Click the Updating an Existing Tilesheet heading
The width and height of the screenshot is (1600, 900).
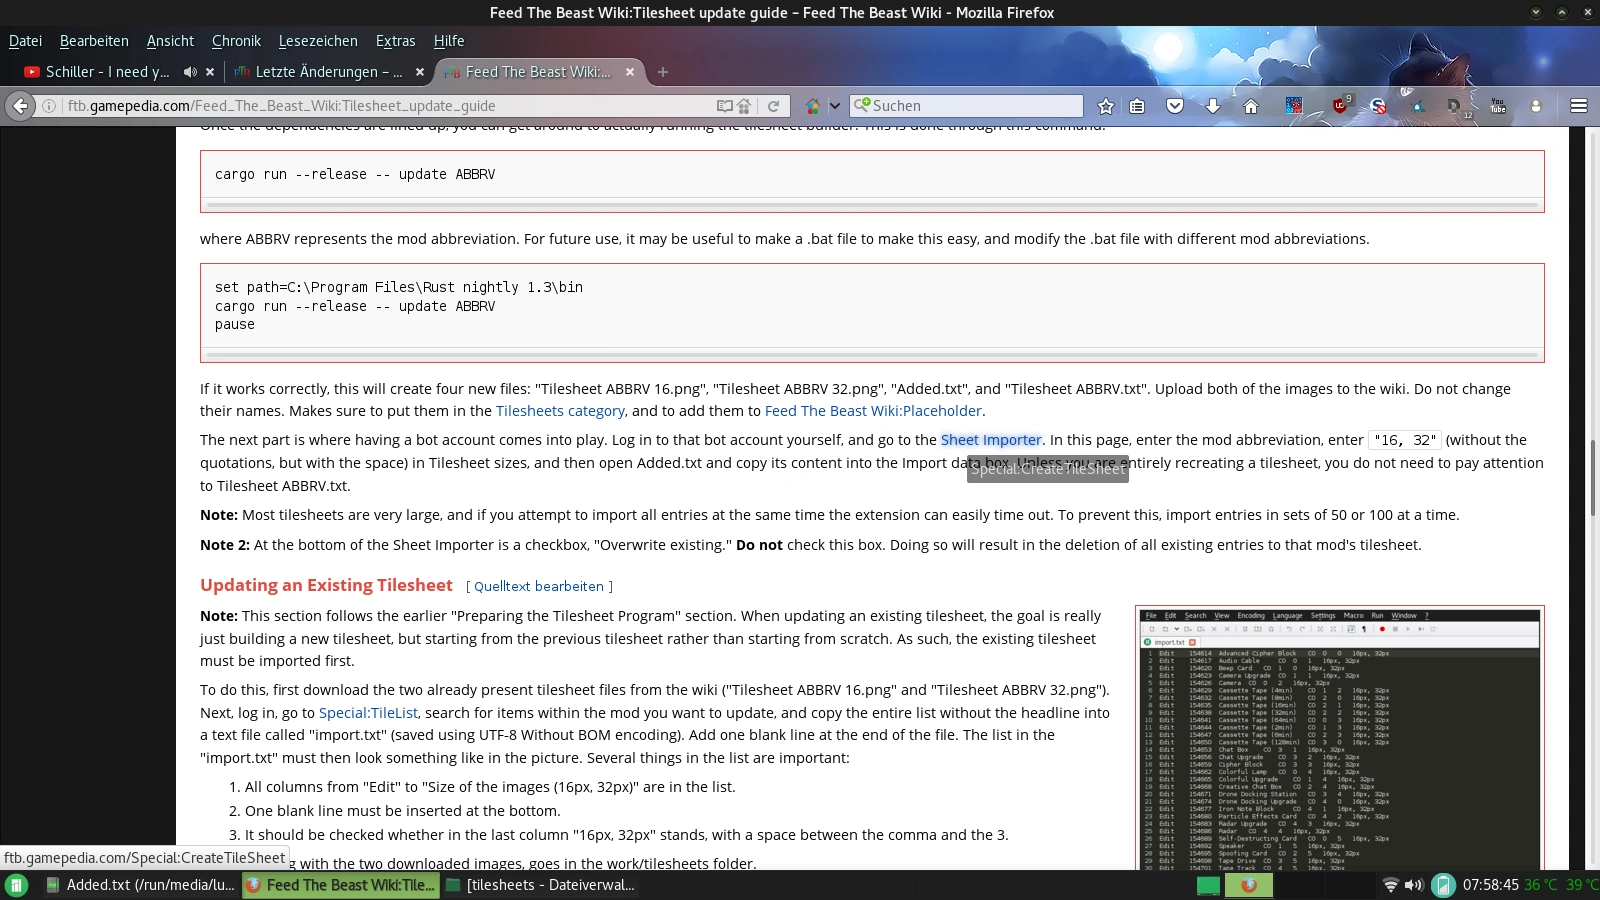(x=326, y=585)
